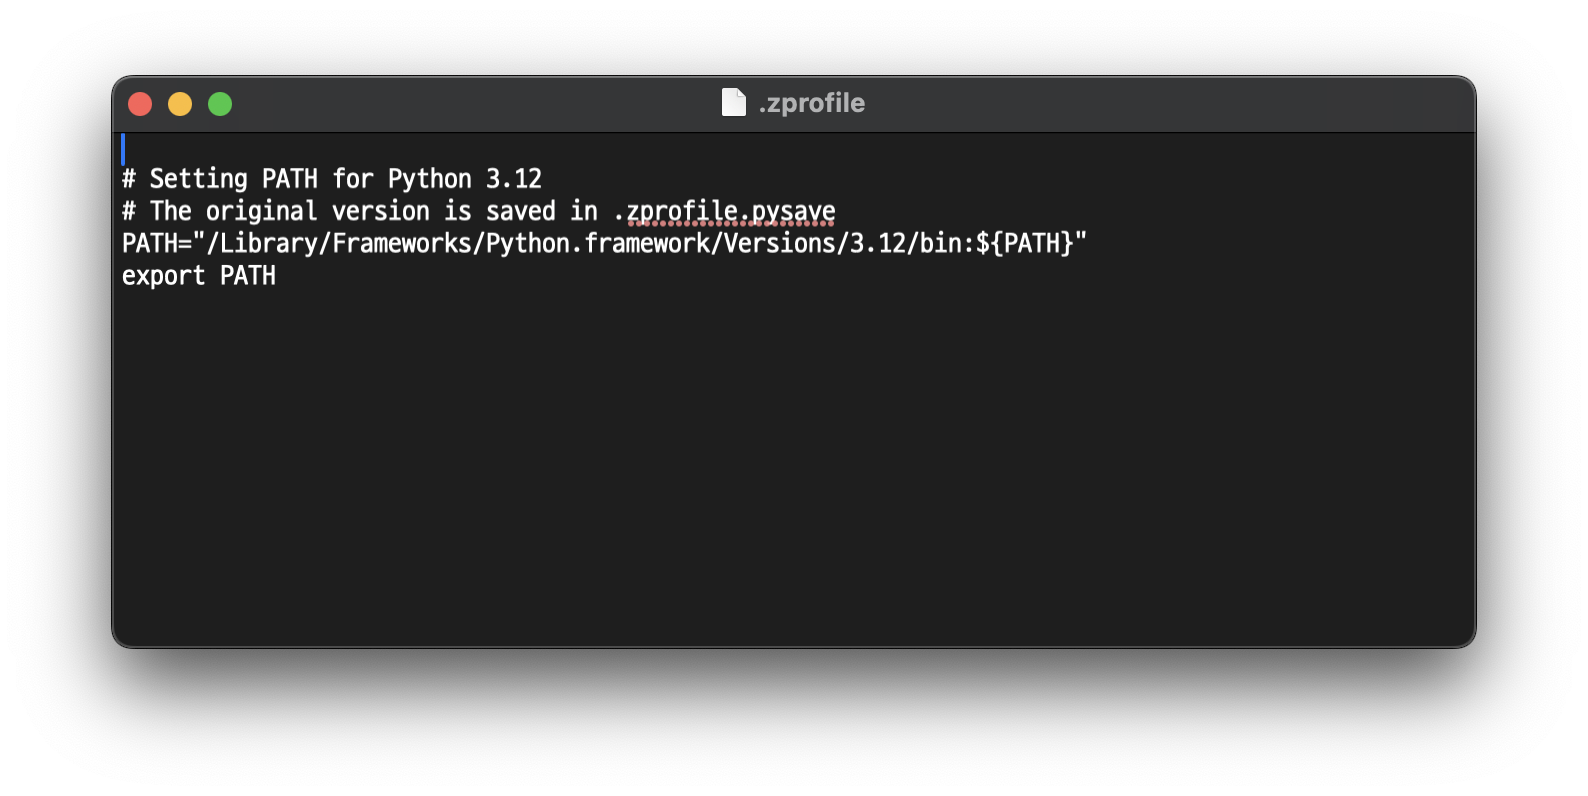The height and width of the screenshot is (796, 1588).
Task: Minimize the window using yellow button
Action: [x=180, y=104]
